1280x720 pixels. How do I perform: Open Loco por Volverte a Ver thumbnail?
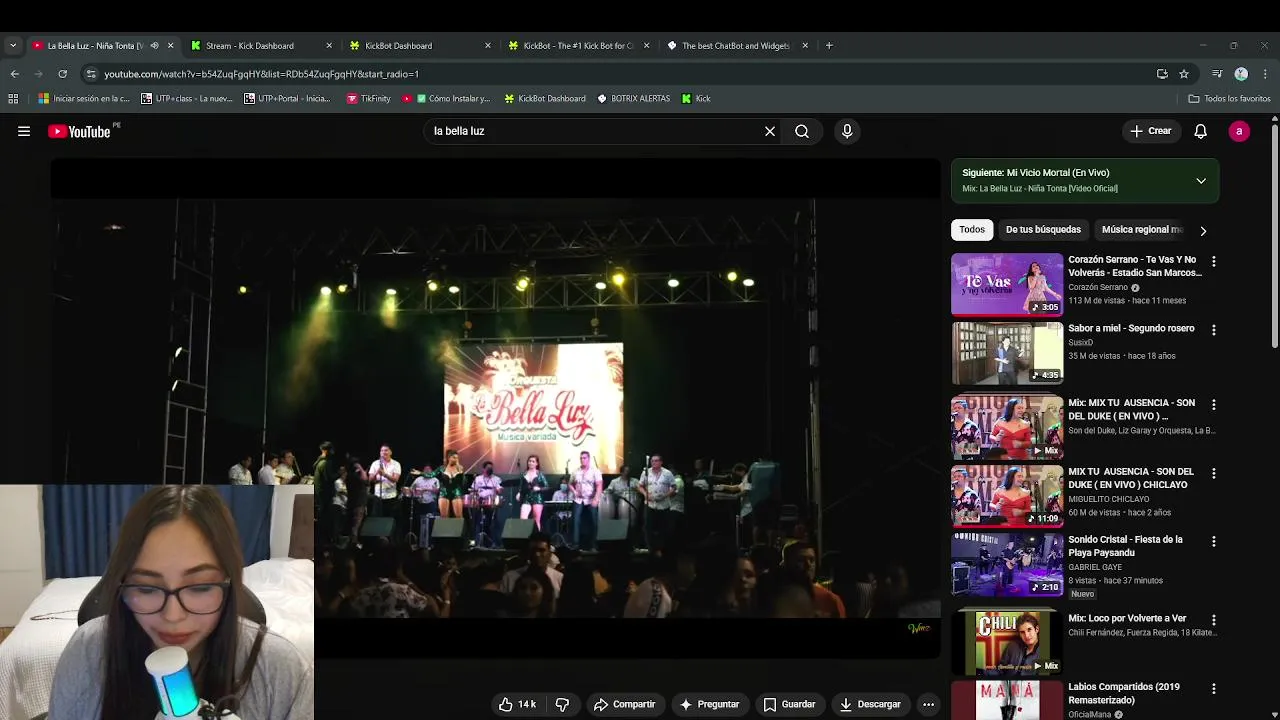[1007, 643]
